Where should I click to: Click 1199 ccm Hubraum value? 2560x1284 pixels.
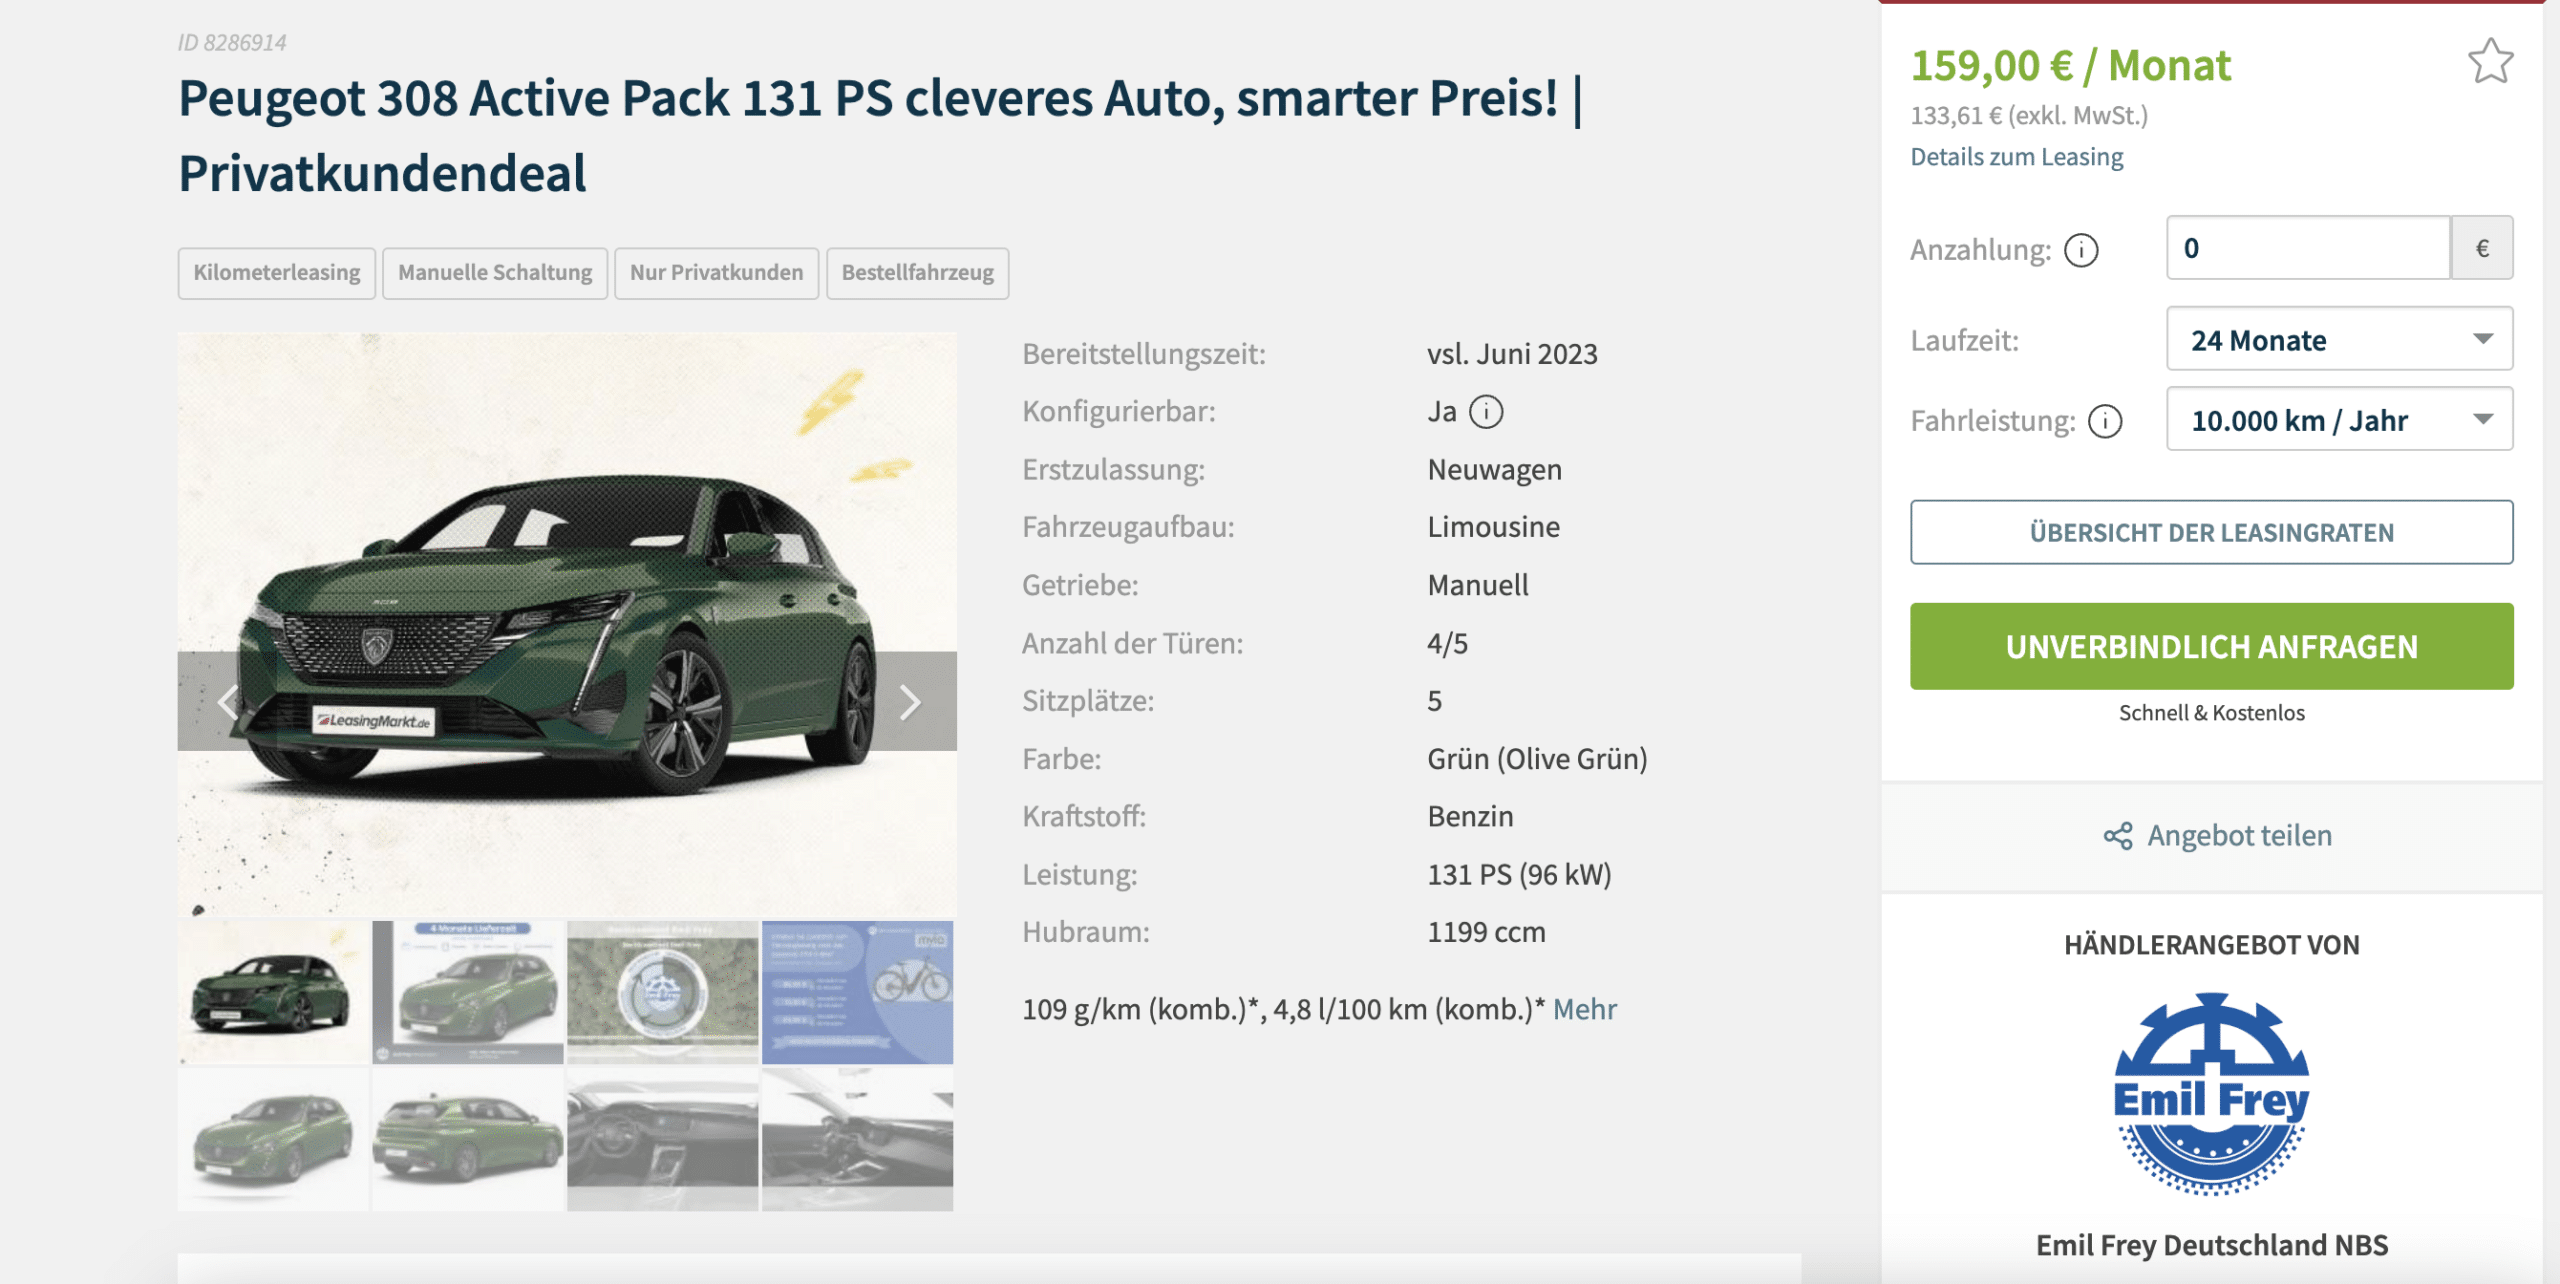tap(1486, 932)
